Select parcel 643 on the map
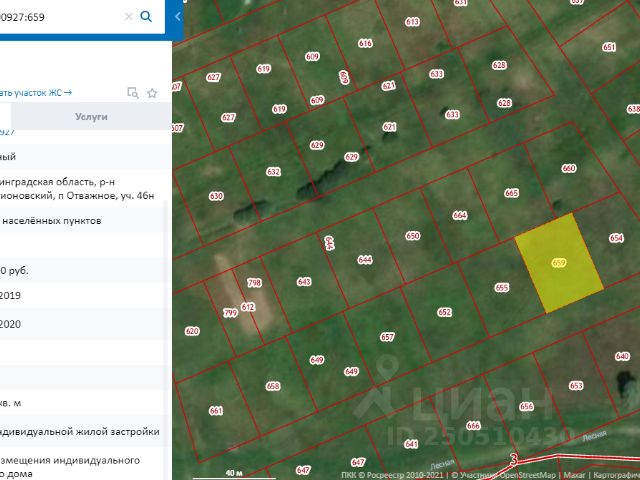640x480 pixels. pyautogui.click(x=304, y=282)
